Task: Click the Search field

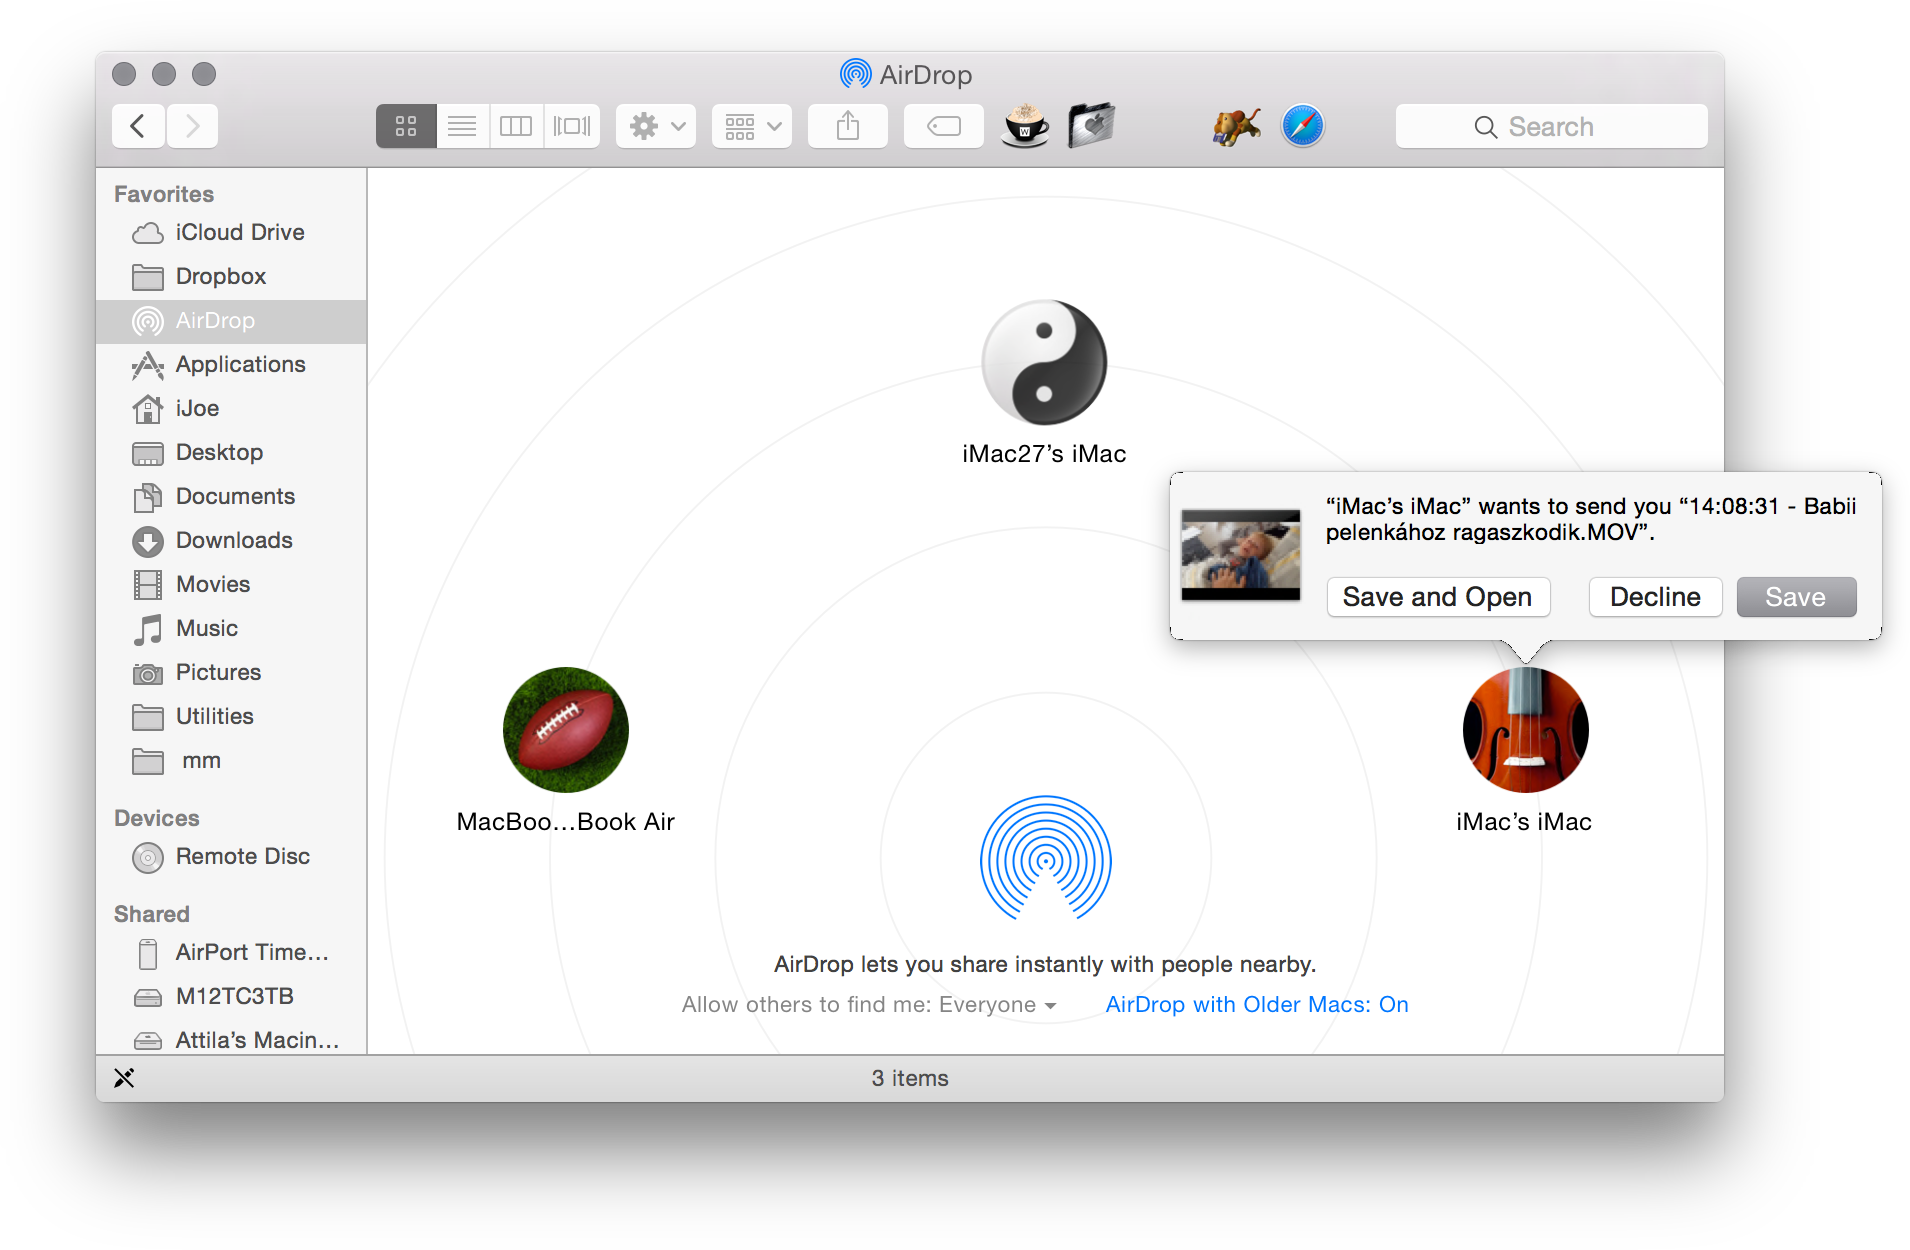Action: click(1551, 126)
